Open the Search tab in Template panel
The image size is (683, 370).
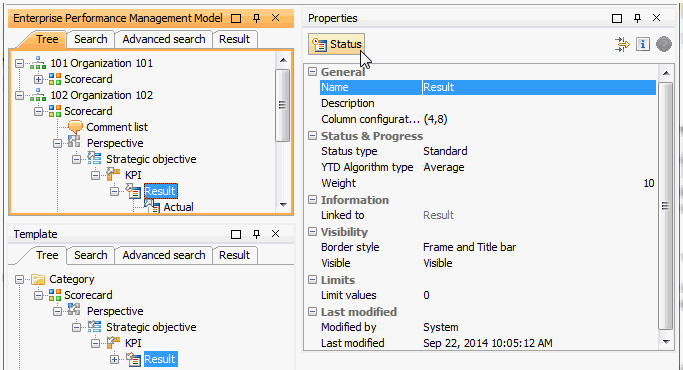[x=91, y=255]
